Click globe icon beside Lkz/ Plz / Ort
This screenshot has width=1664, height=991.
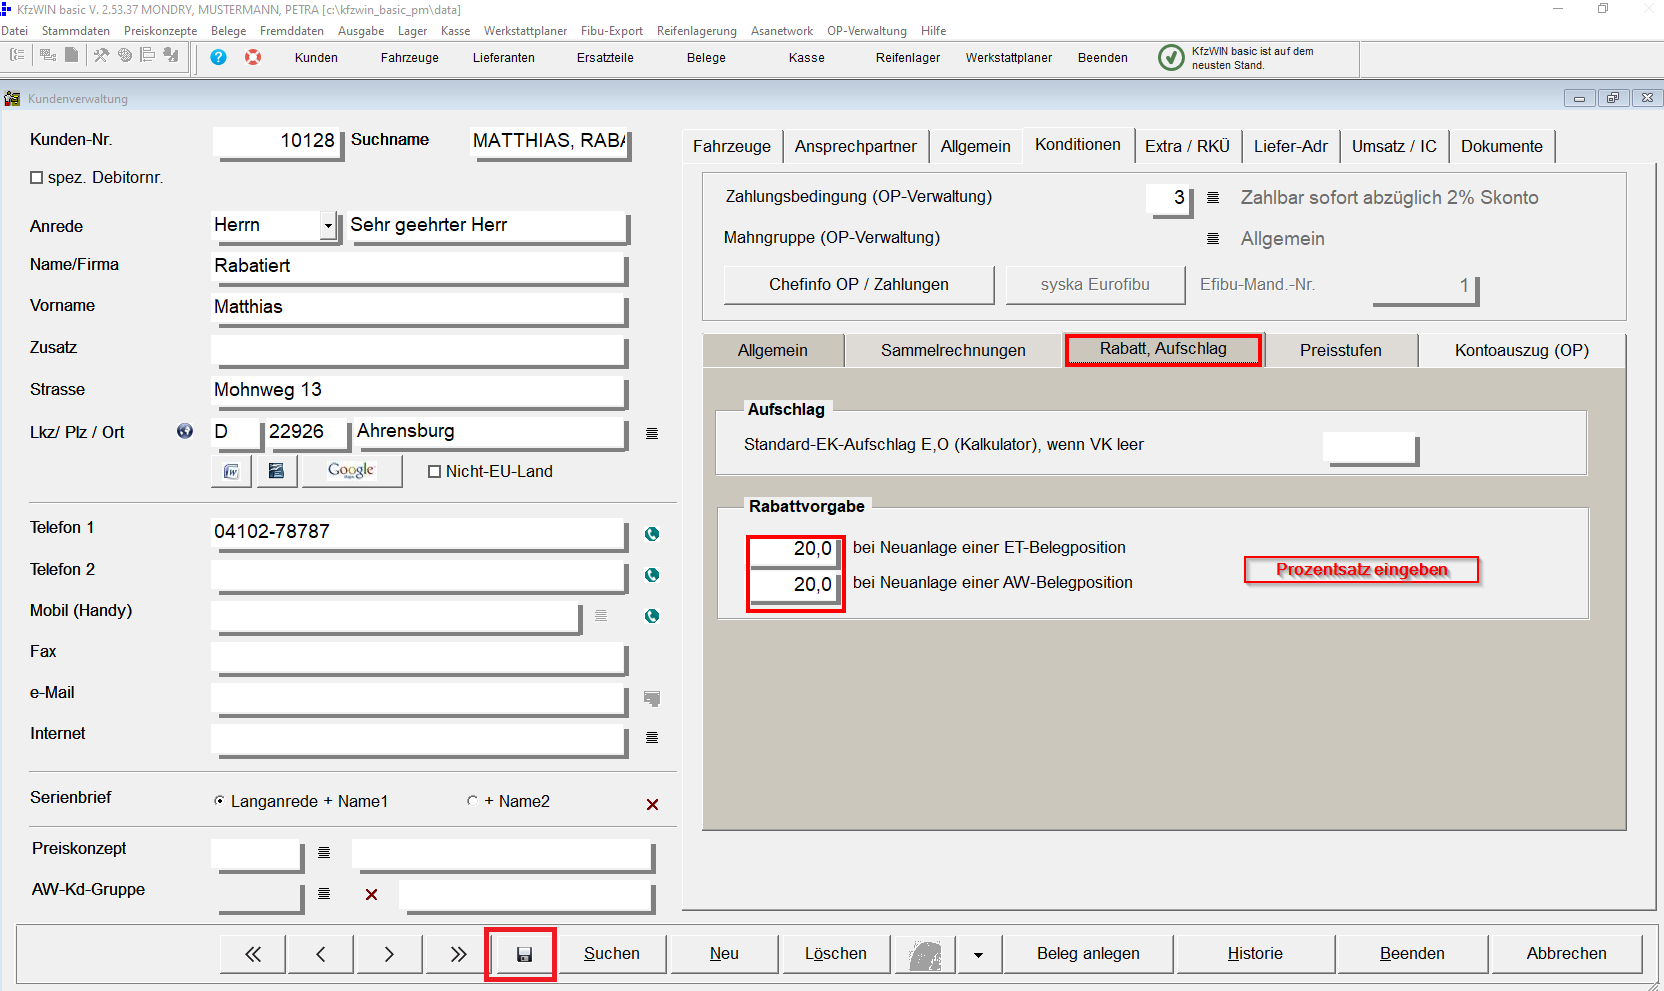pyautogui.click(x=185, y=431)
